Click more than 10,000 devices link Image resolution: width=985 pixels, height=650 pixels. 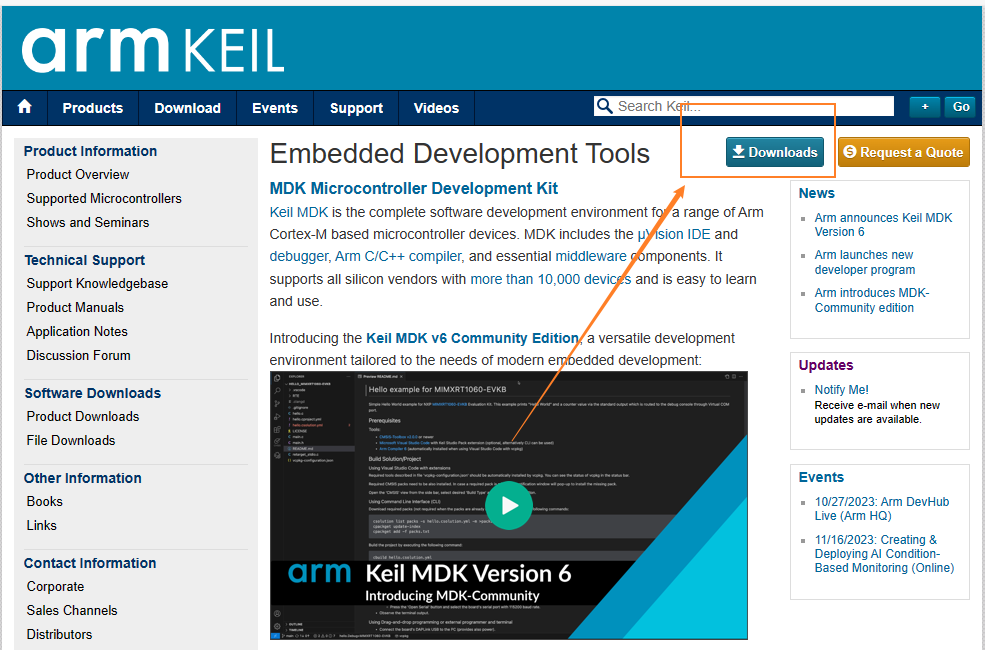pos(551,279)
